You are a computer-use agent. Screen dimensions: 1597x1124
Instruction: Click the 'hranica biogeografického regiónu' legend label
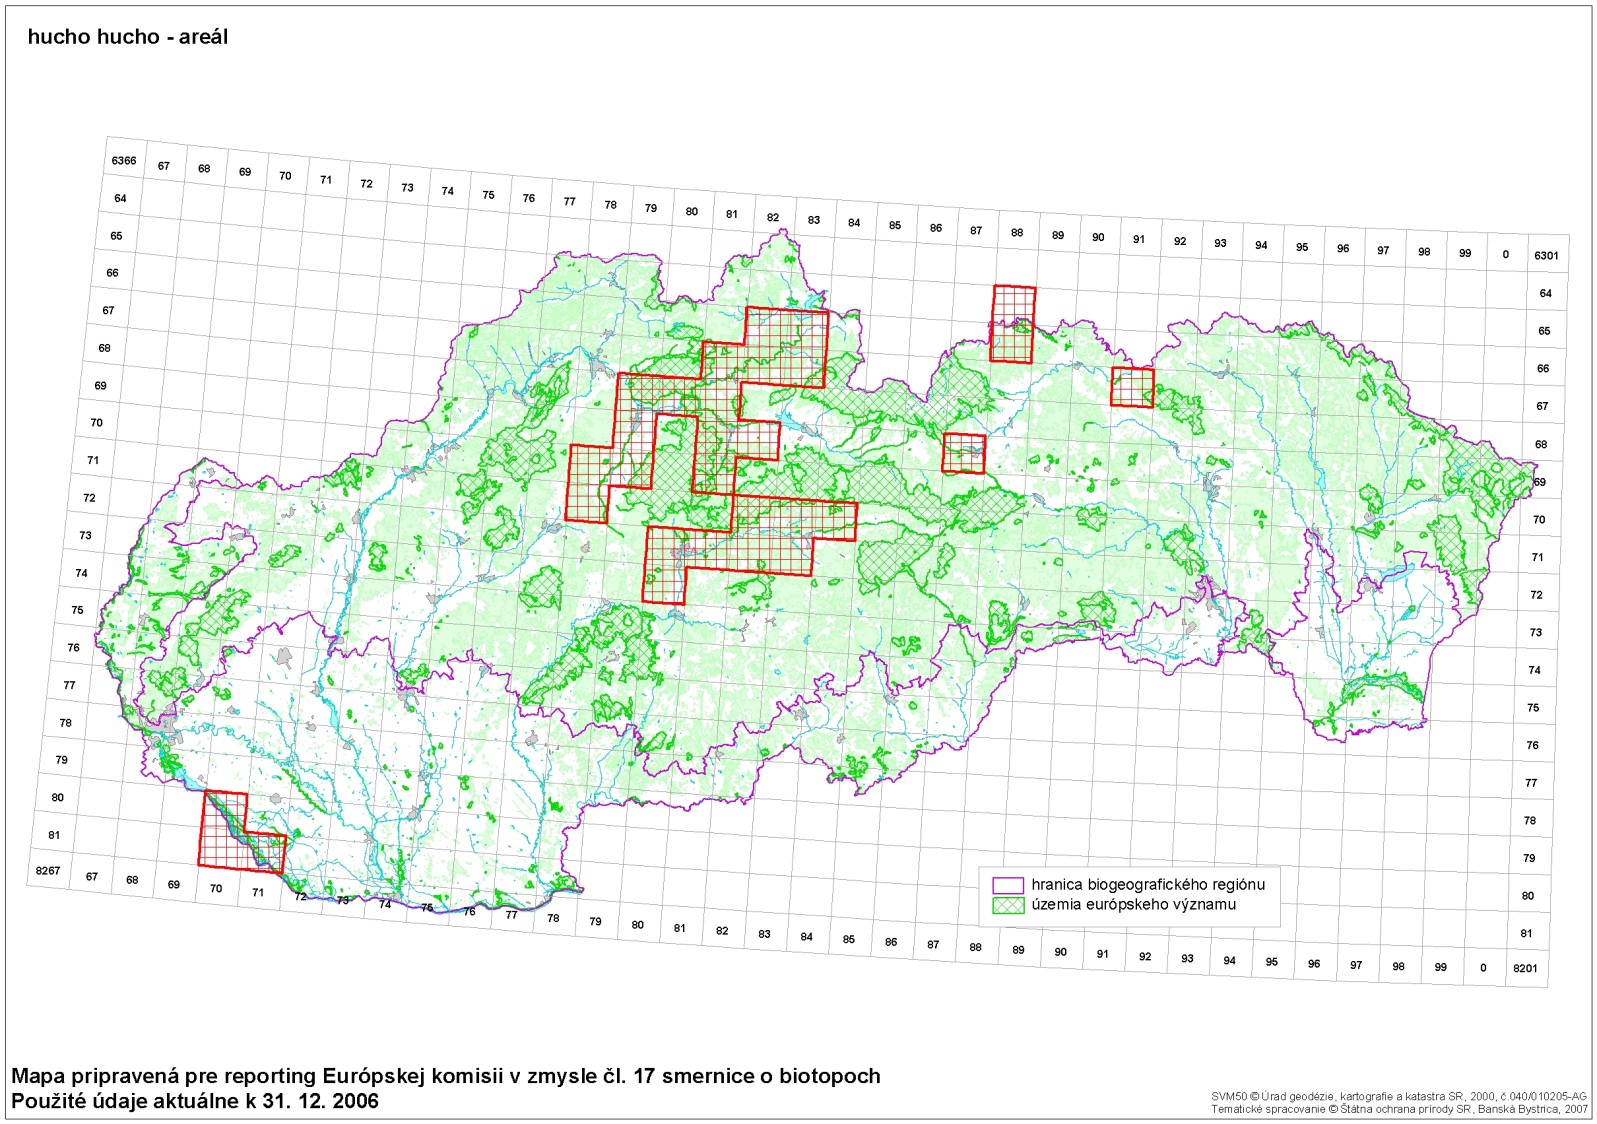point(1148,885)
